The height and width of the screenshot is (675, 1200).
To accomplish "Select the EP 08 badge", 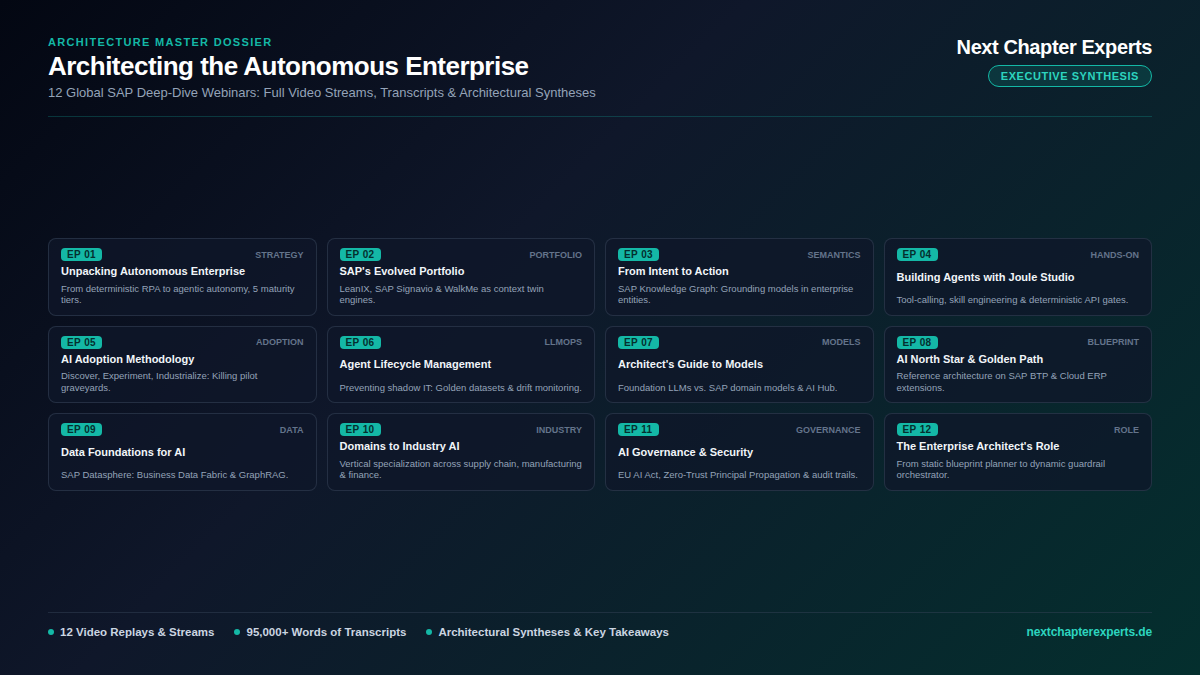I will coord(917,342).
